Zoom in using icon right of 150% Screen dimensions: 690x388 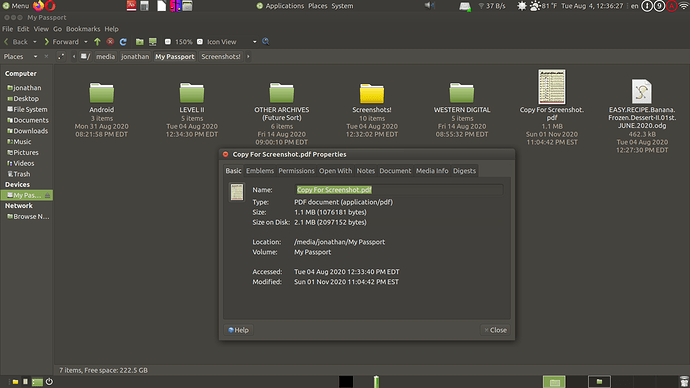(200, 42)
